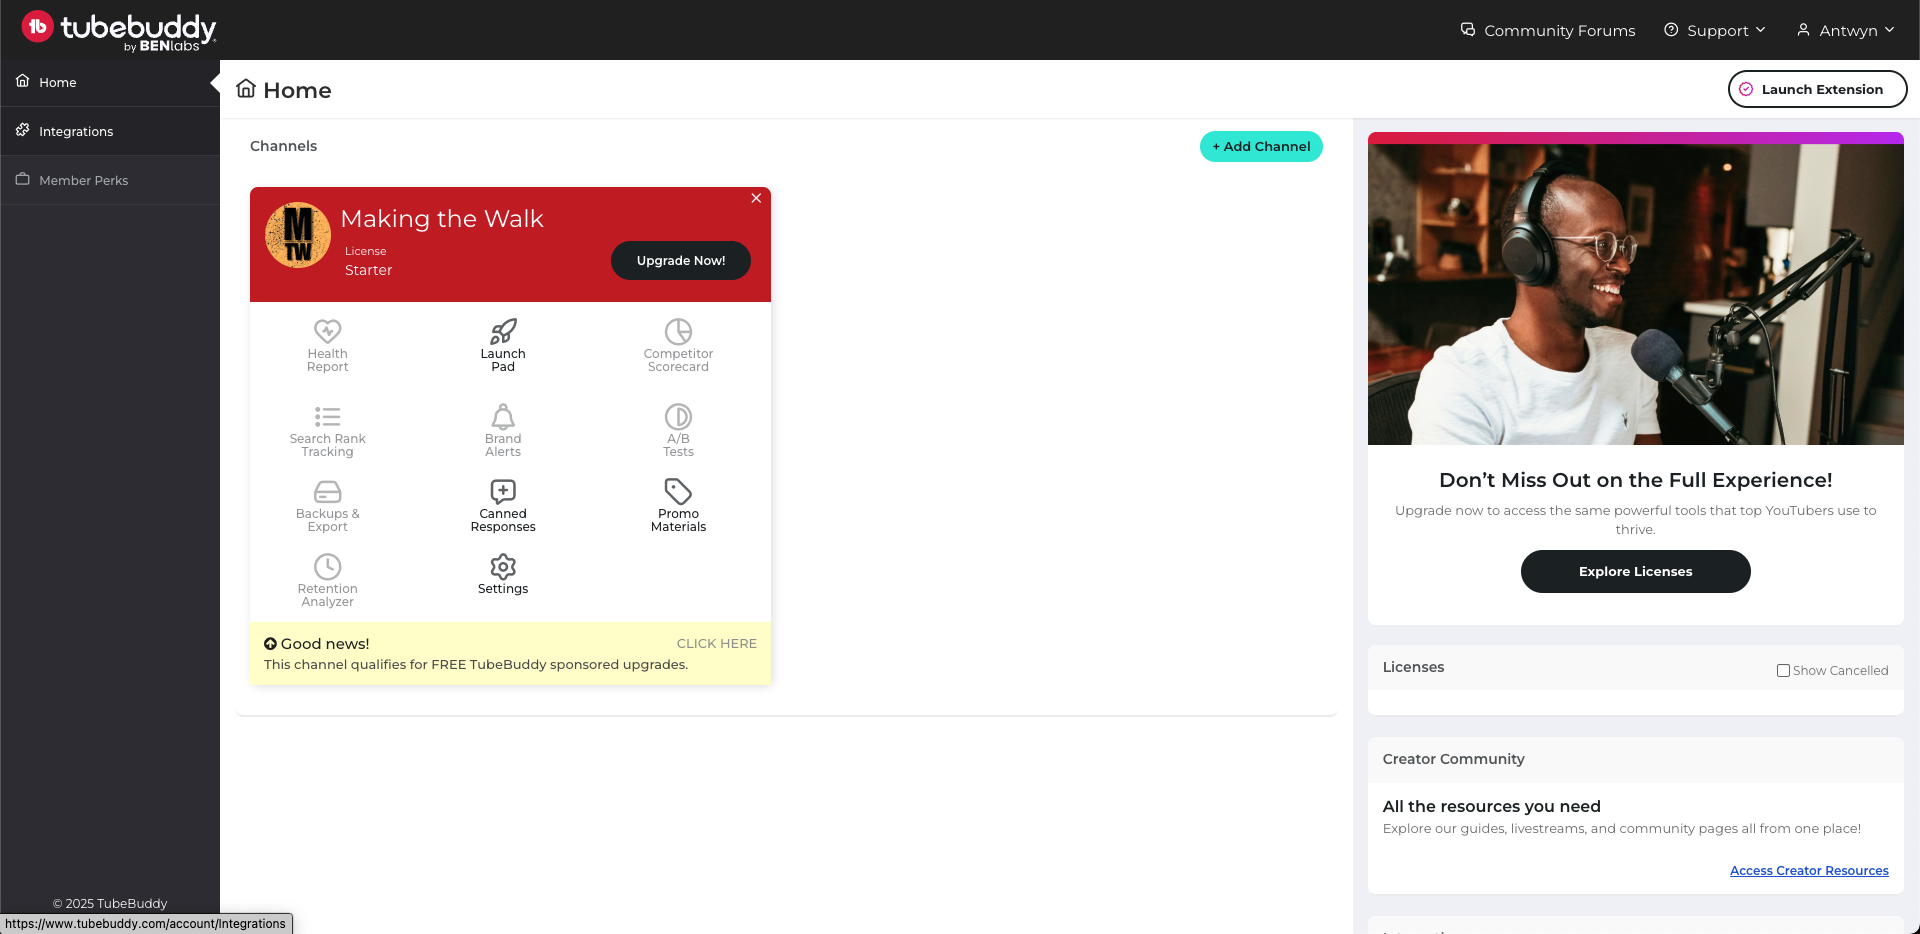Click the Add Channel button
Image resolution: width=1920 pixels, height=934 pixels.
(x=1261, y=146)
